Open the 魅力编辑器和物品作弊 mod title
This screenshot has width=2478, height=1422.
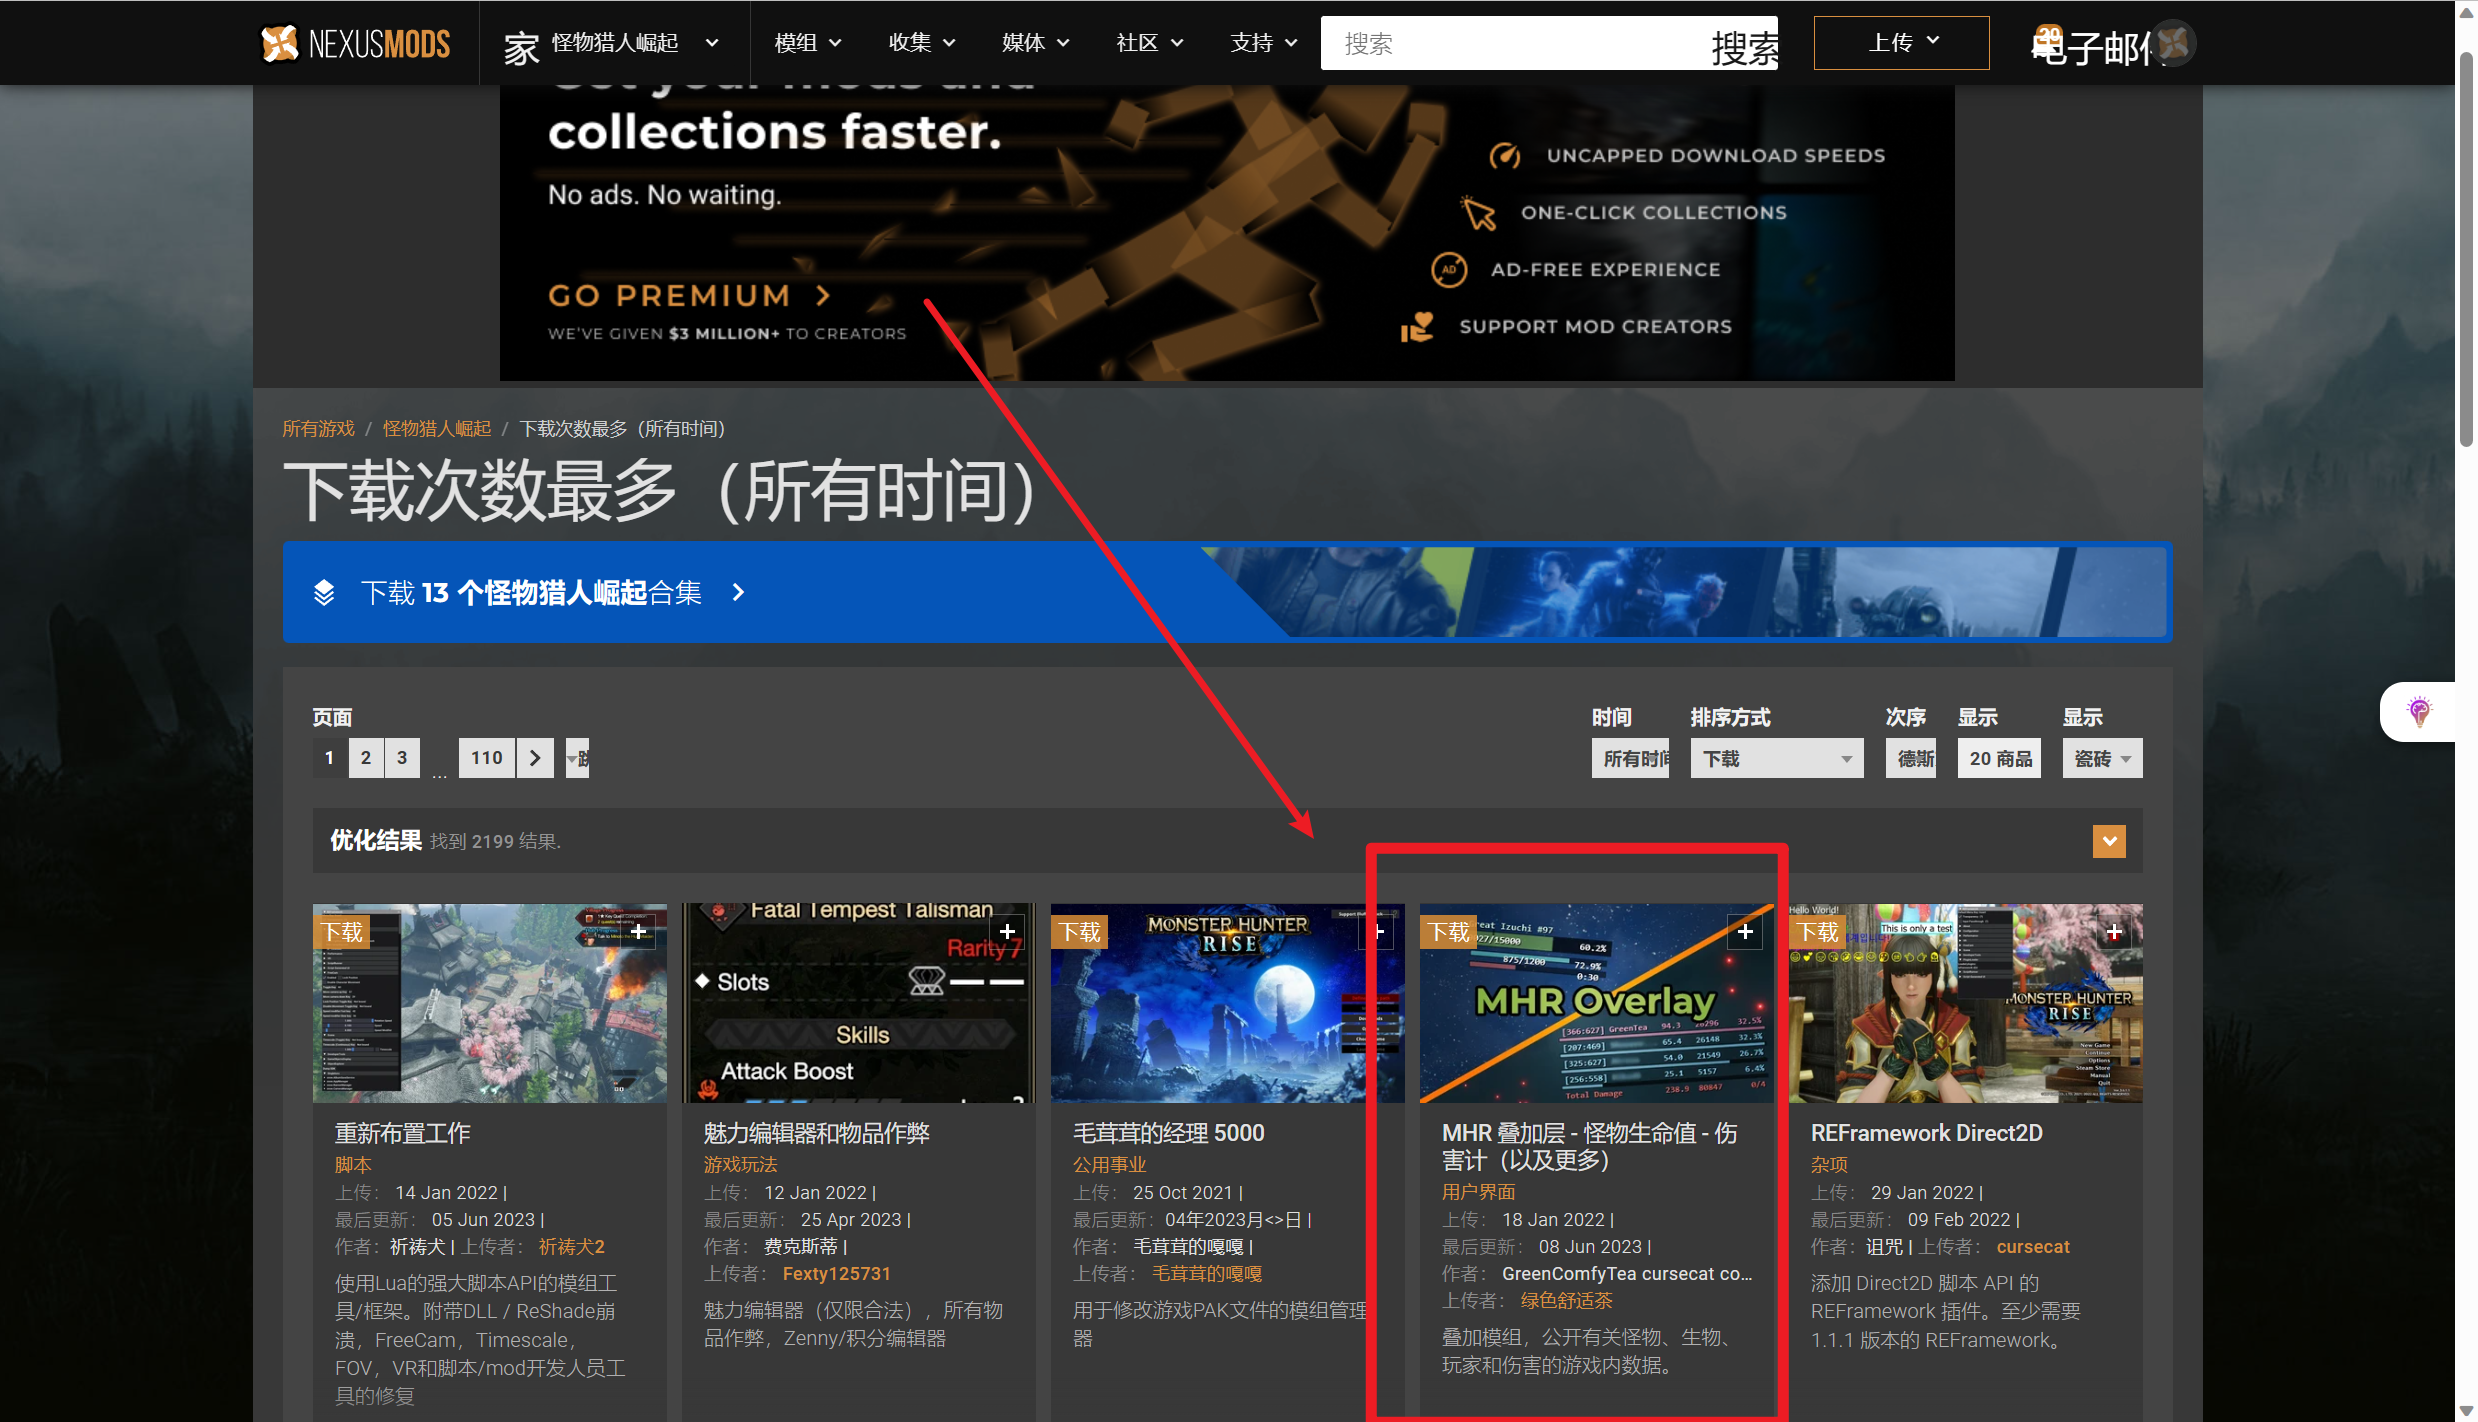point(816,1133)
